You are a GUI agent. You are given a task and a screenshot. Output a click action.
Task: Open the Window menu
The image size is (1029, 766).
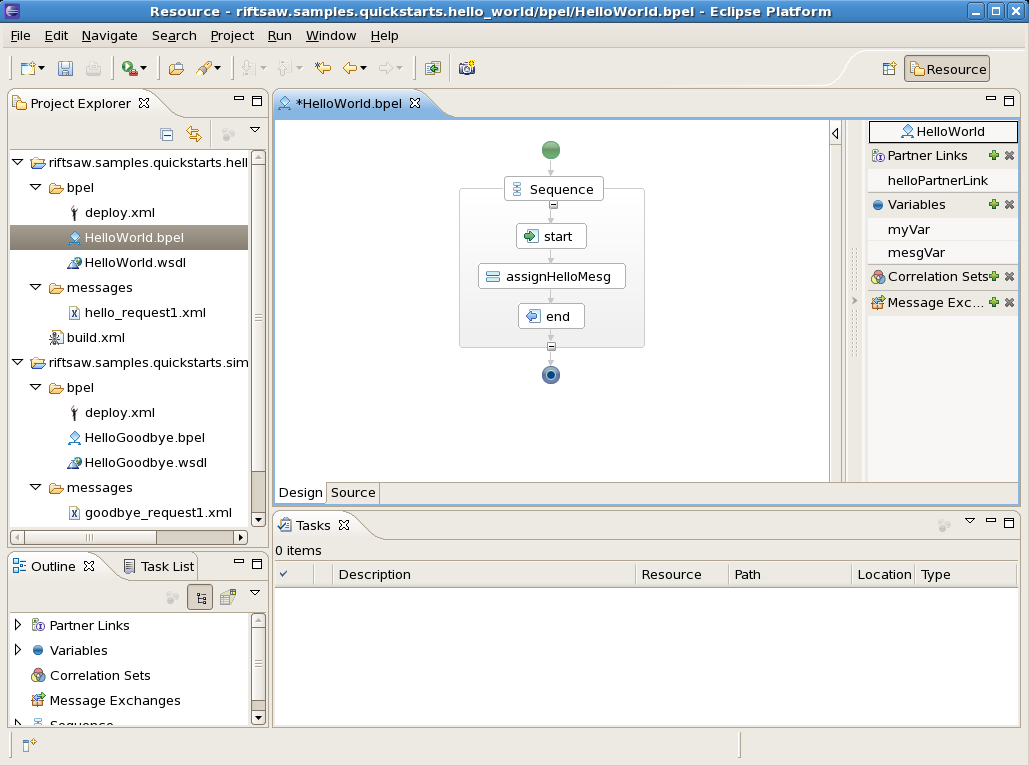tap(331, 35)
